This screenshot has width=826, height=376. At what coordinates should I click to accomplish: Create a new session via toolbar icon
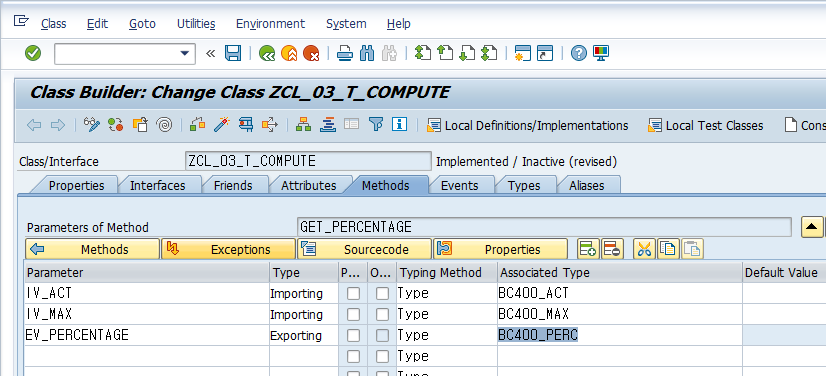[x=523, y=53]
